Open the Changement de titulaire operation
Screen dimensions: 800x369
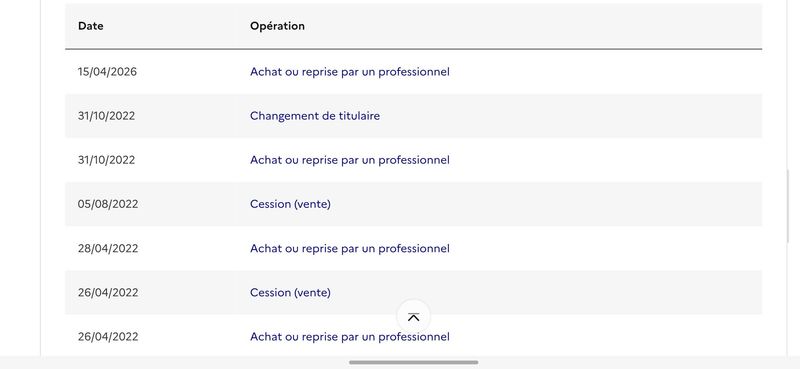[x=315, y=116]
